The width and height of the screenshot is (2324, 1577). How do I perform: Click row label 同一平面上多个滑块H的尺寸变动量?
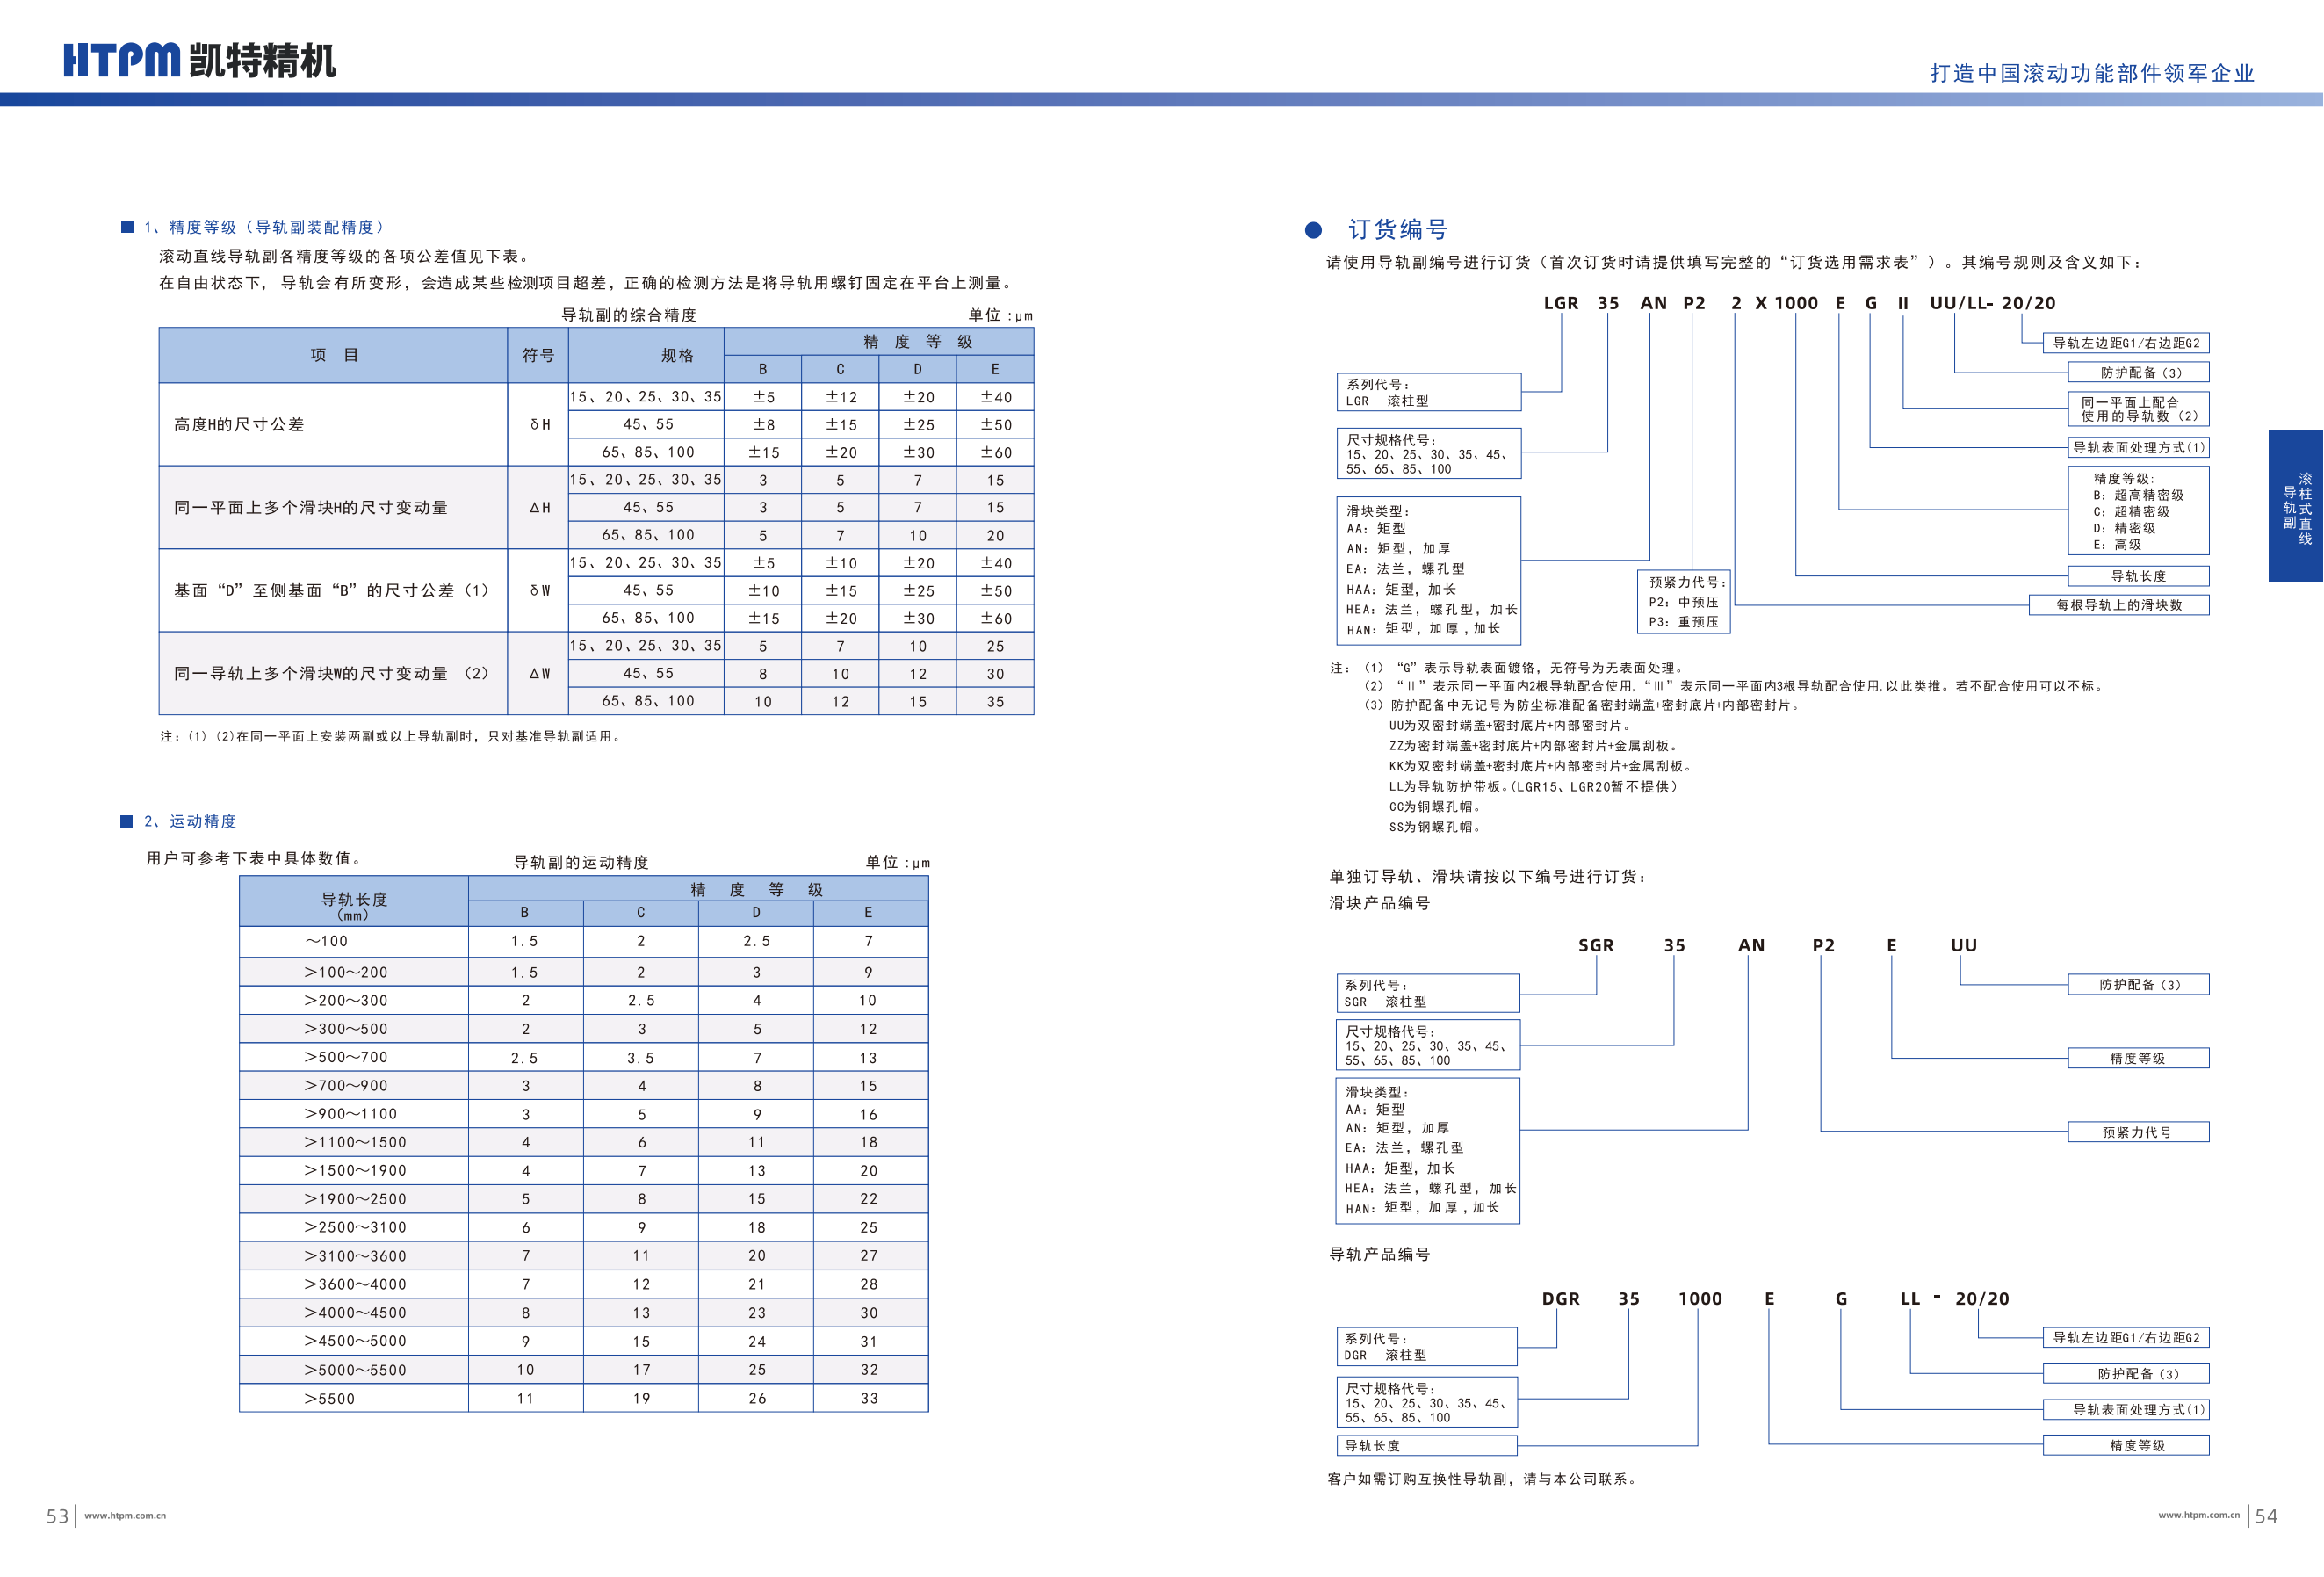311,507
